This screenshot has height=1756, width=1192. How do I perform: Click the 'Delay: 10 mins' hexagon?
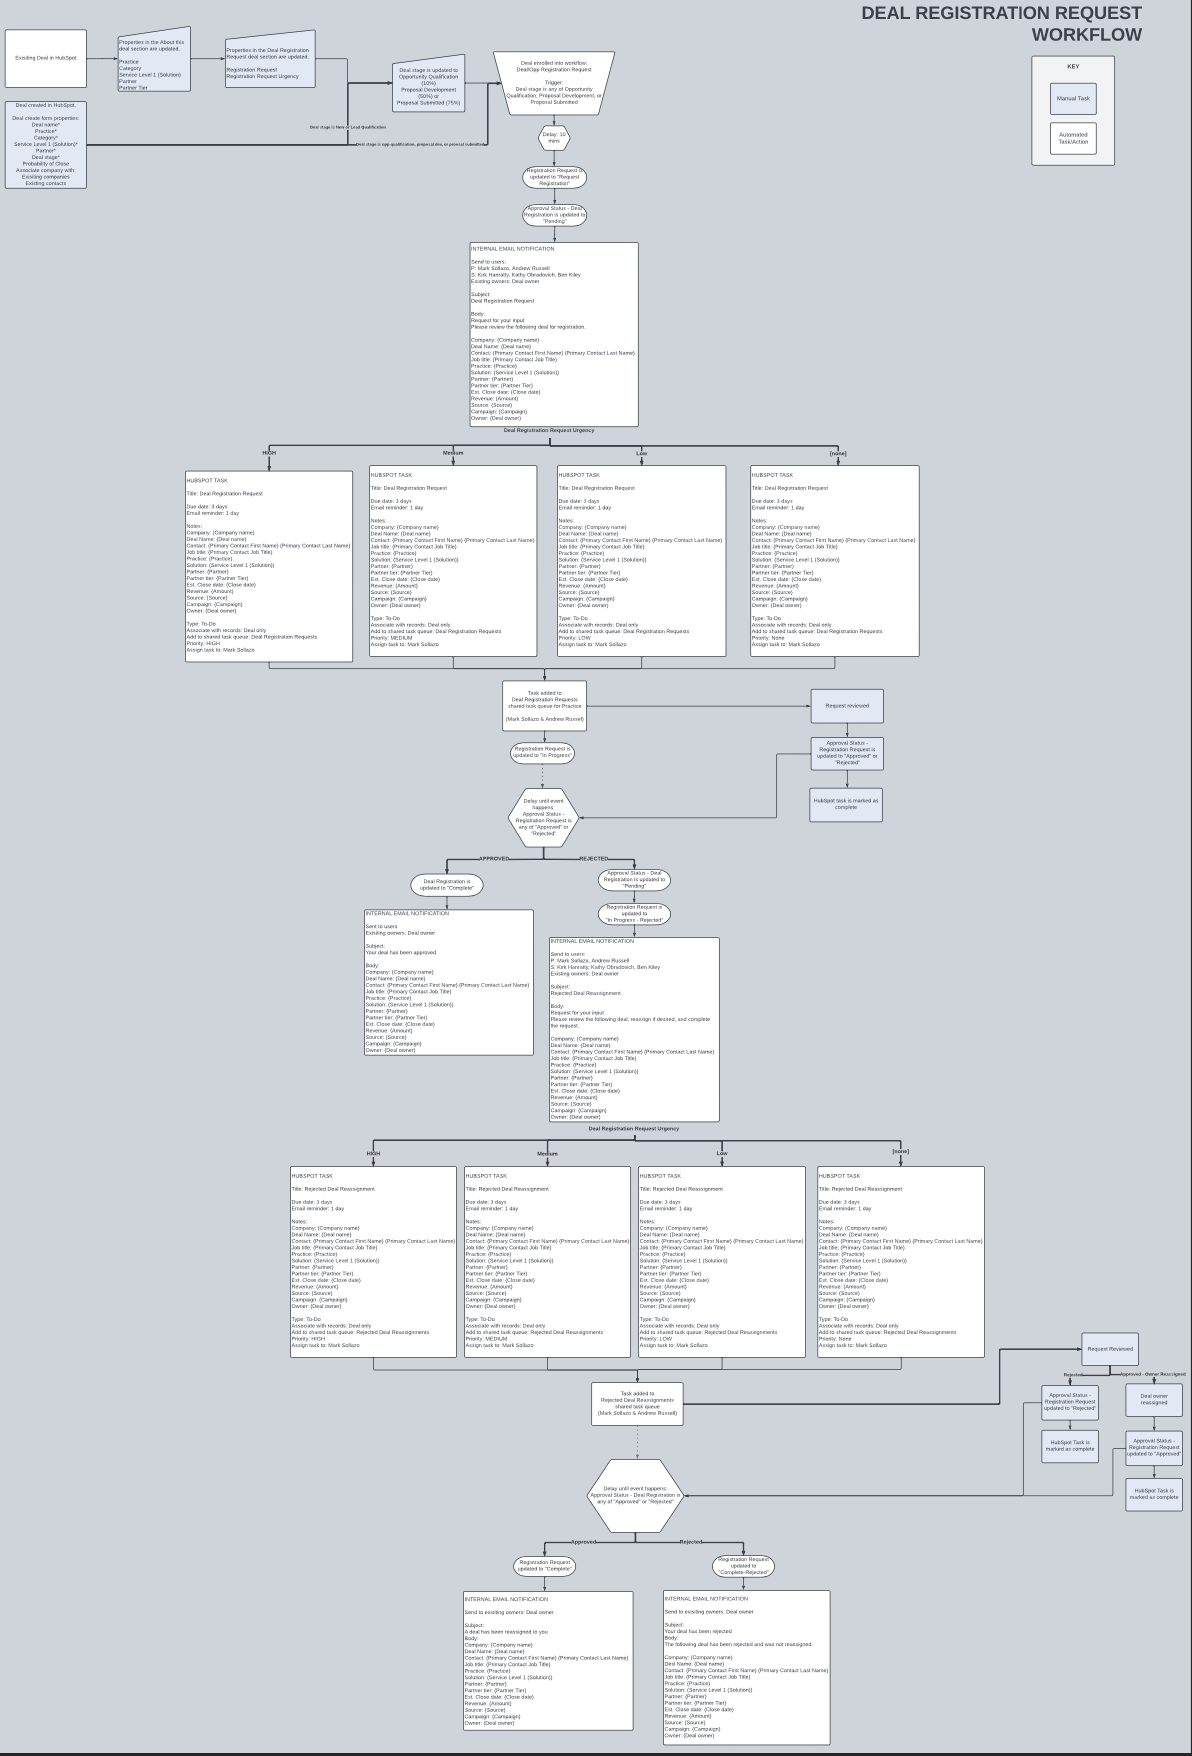pos(553,137)
